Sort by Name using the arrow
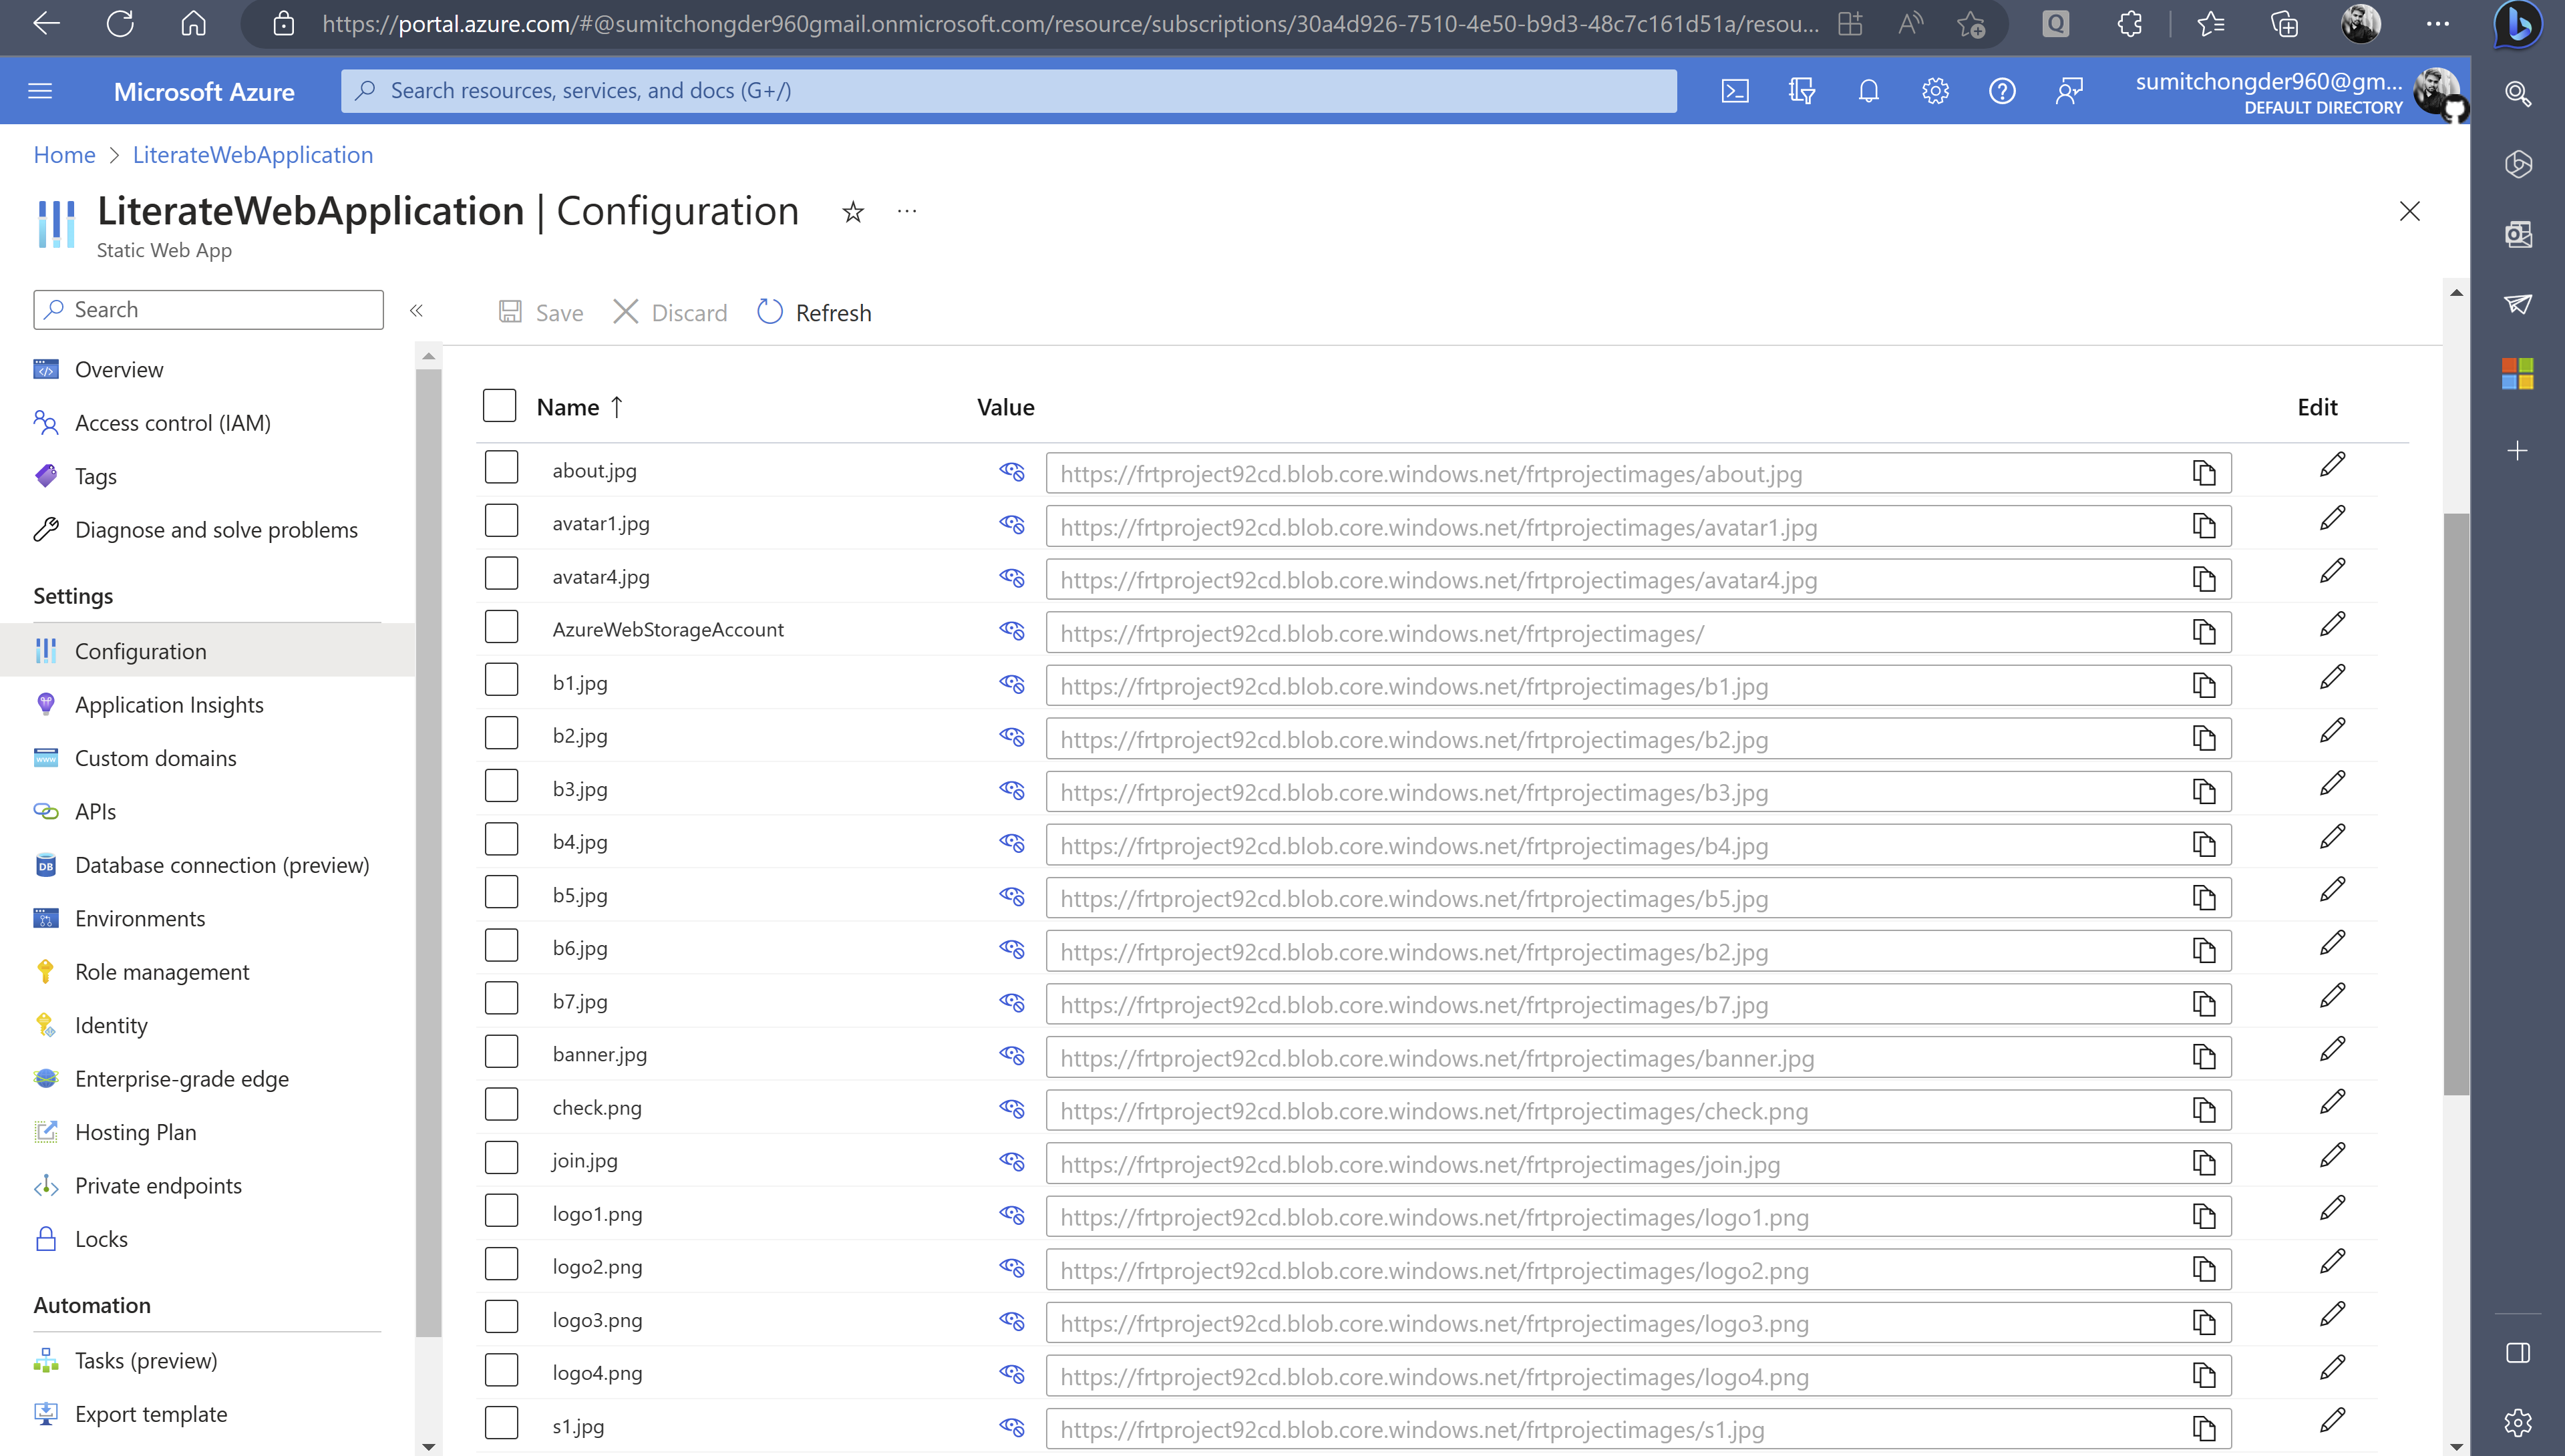The image size is (2565, 1456). [616, 406]
